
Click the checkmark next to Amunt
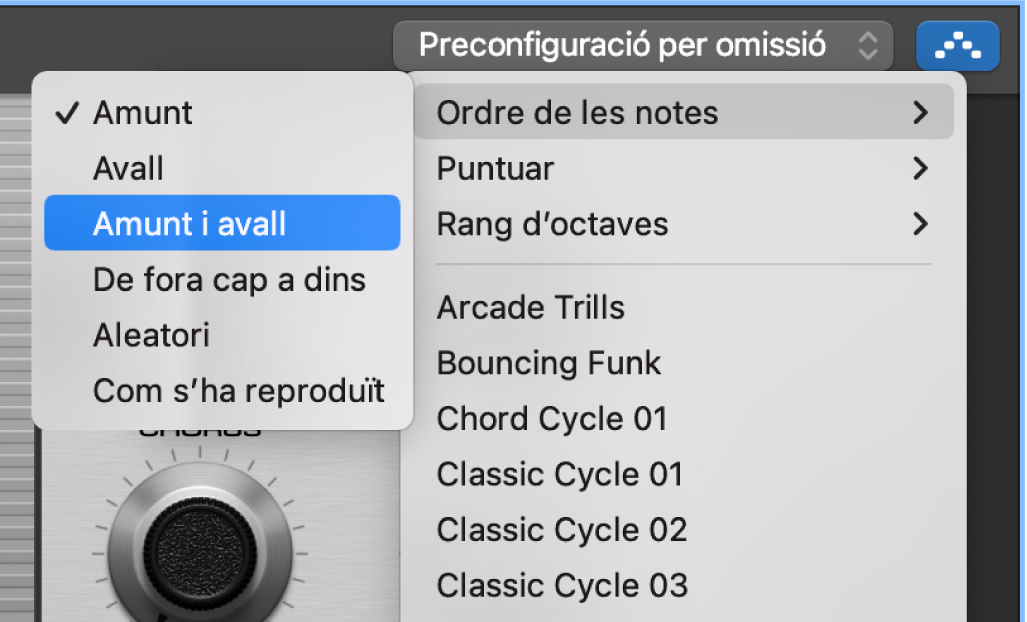(66, 112)
